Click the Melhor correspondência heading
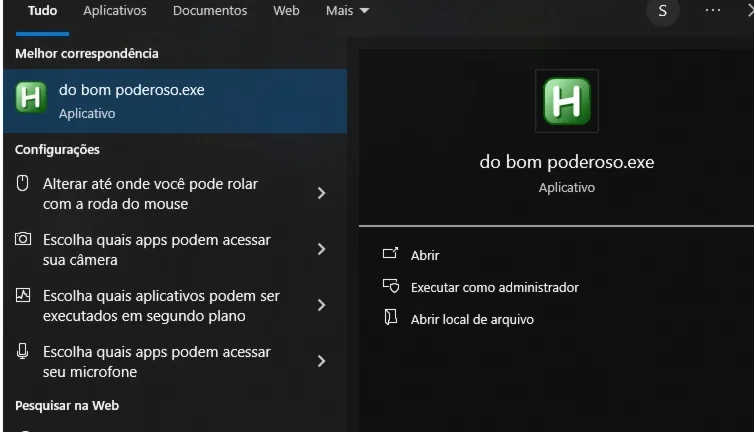 (87, 53)
